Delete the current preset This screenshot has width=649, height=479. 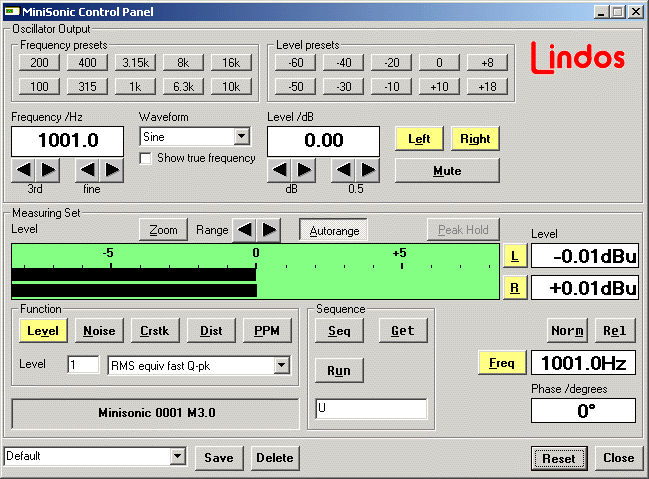[x=275, y=458]
